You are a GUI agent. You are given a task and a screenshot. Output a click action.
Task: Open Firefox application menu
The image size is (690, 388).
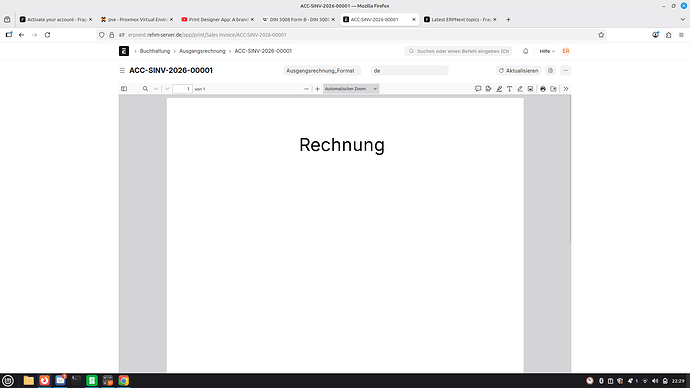[681, 35]
